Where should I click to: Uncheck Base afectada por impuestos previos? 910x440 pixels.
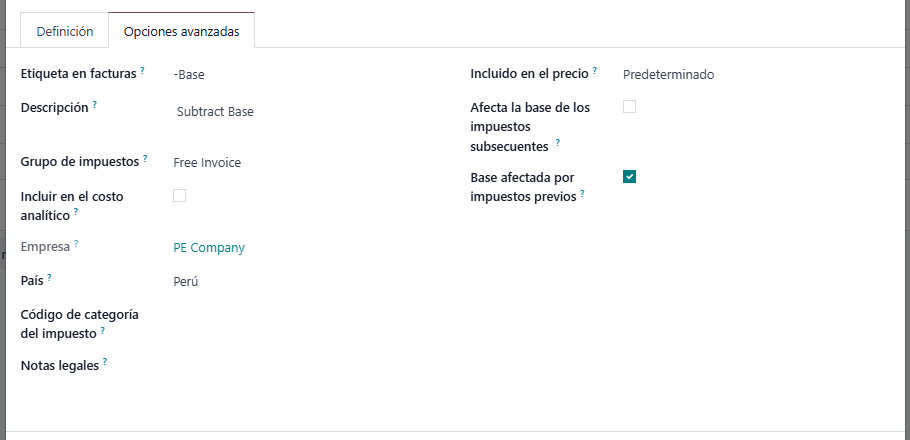(629, 176)
